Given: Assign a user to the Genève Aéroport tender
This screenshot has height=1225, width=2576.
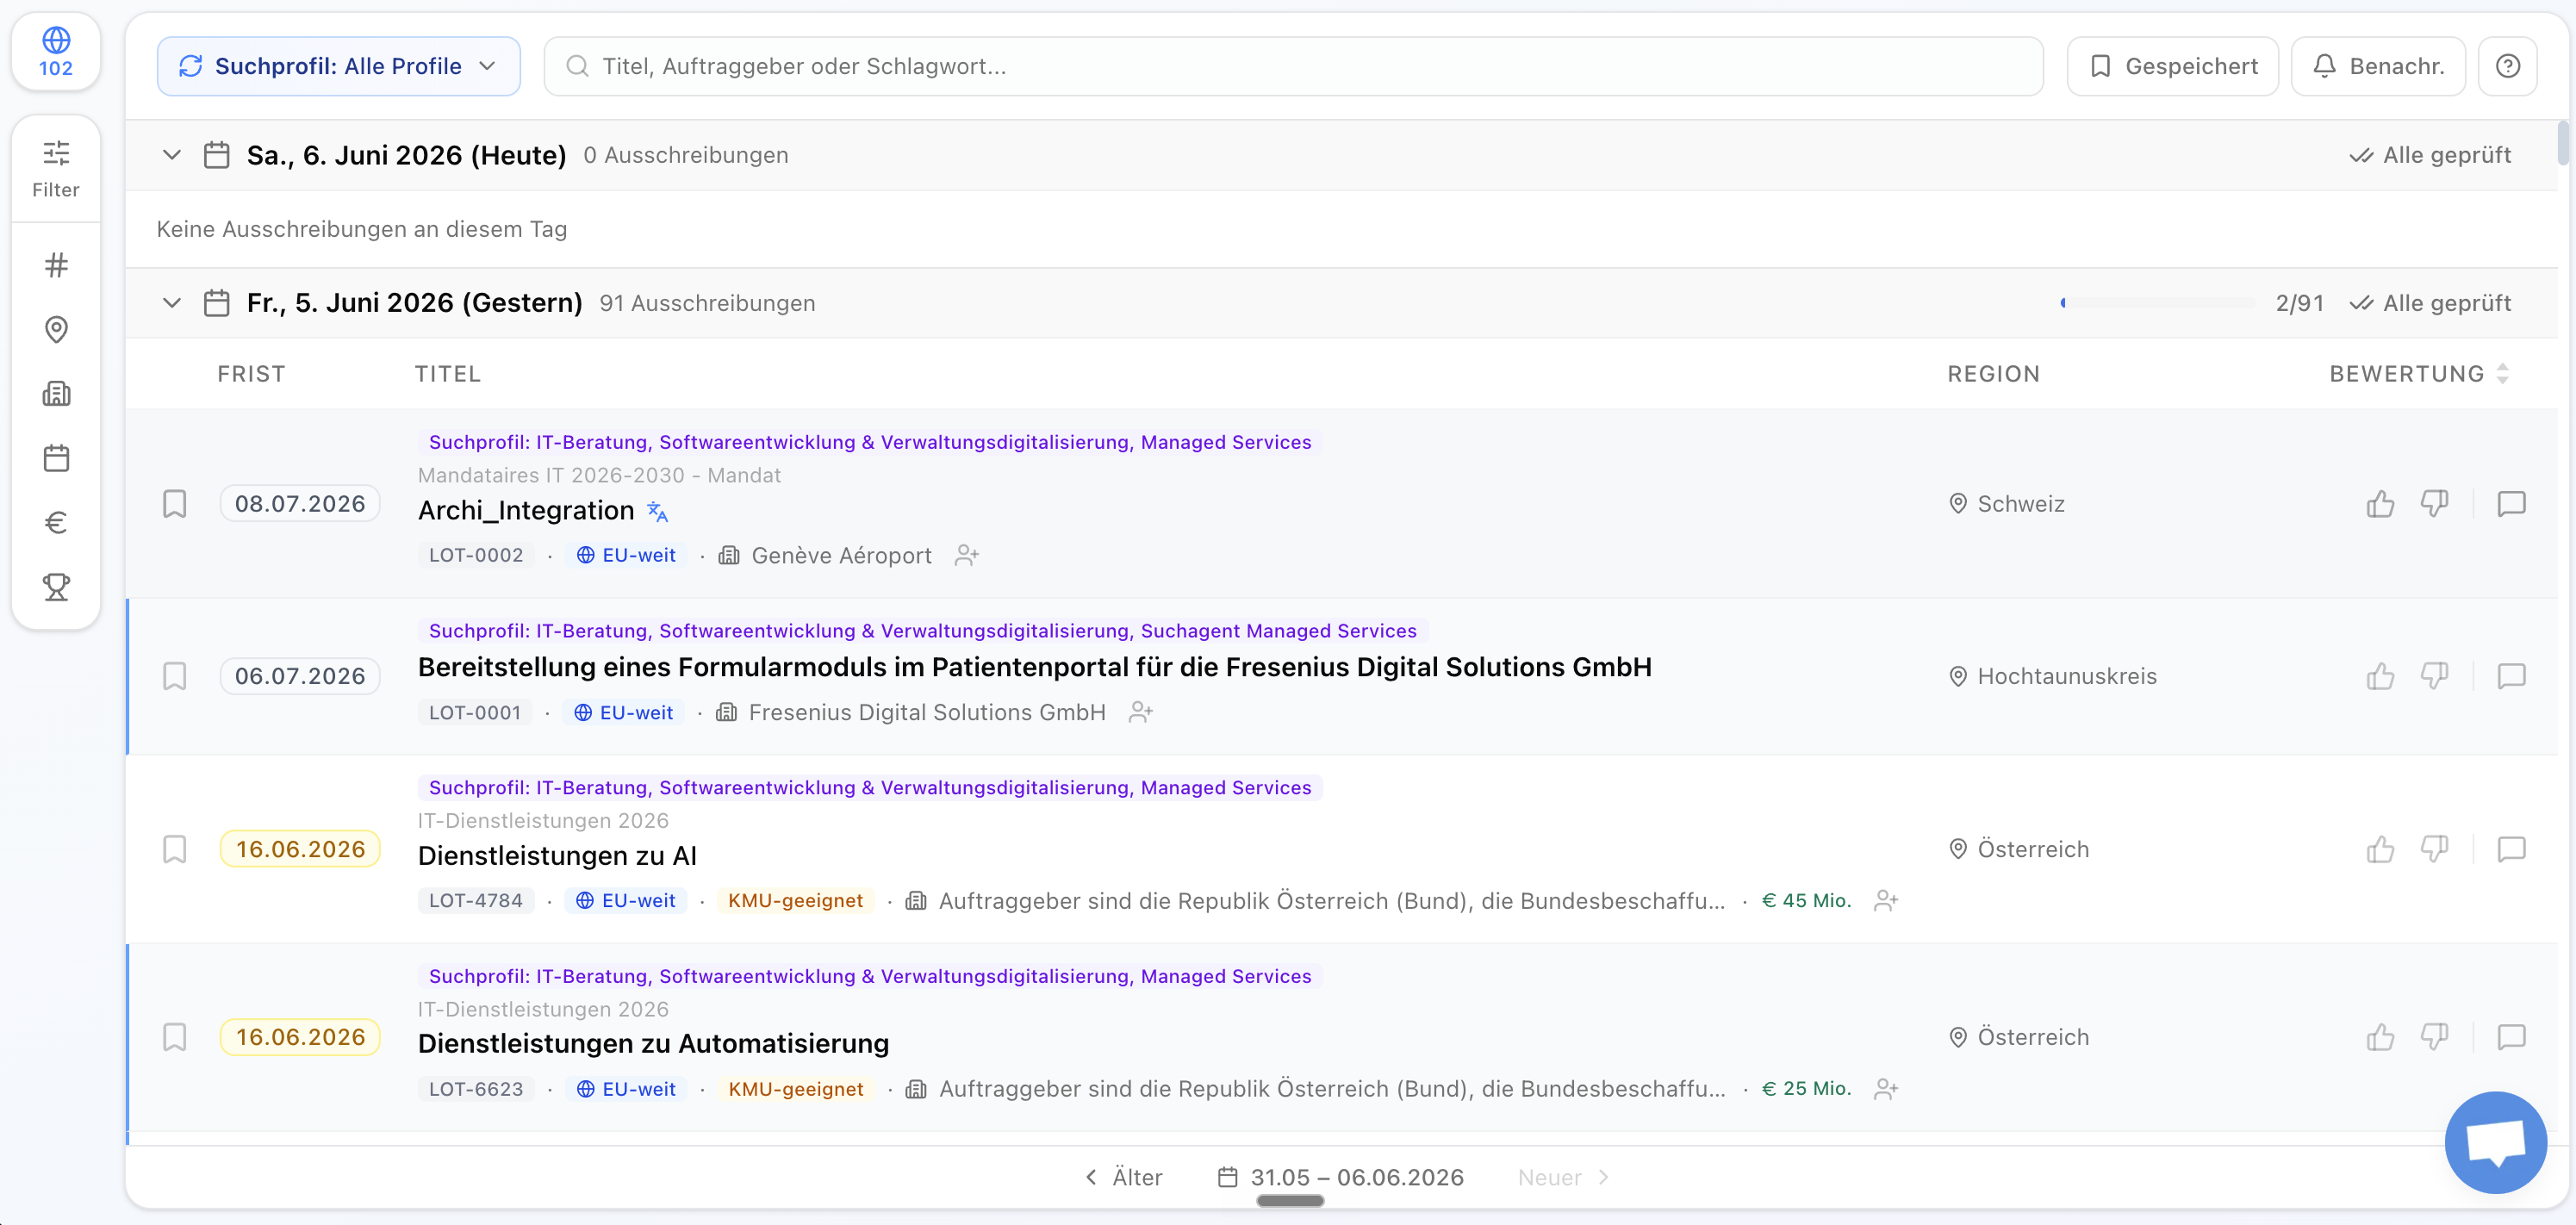Looking at the screenshot, I should pyautogui.click(x=966, y=555).
